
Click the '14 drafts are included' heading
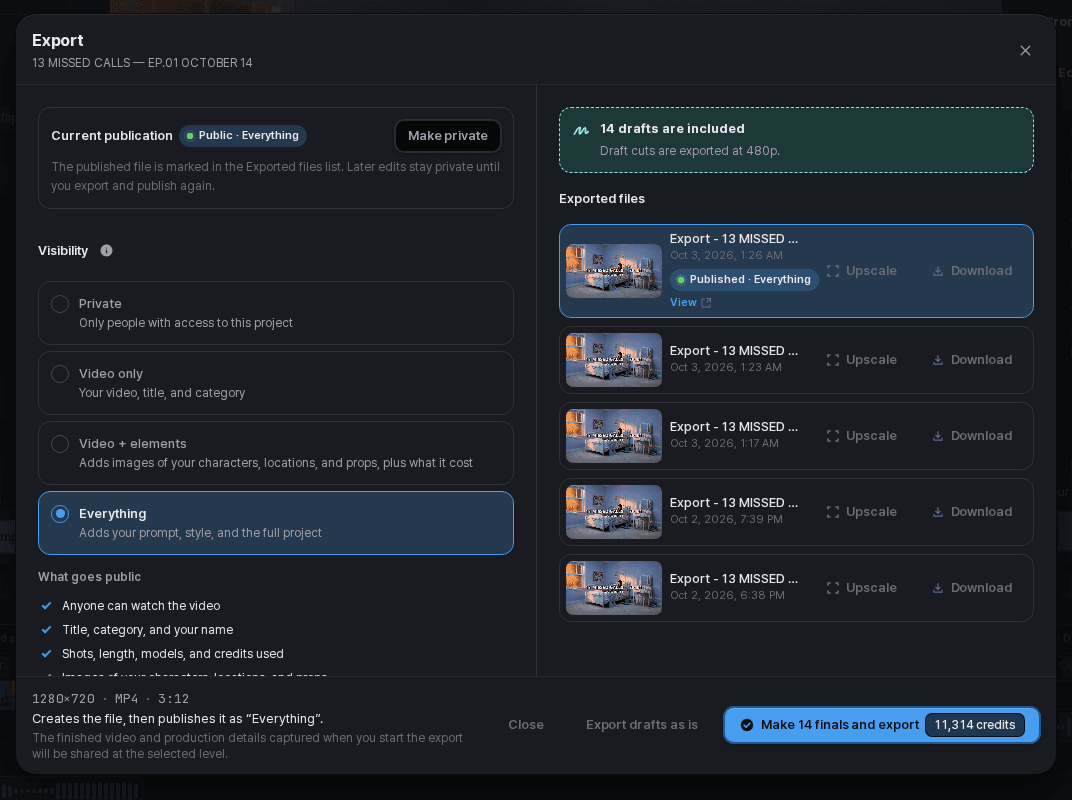672,129
